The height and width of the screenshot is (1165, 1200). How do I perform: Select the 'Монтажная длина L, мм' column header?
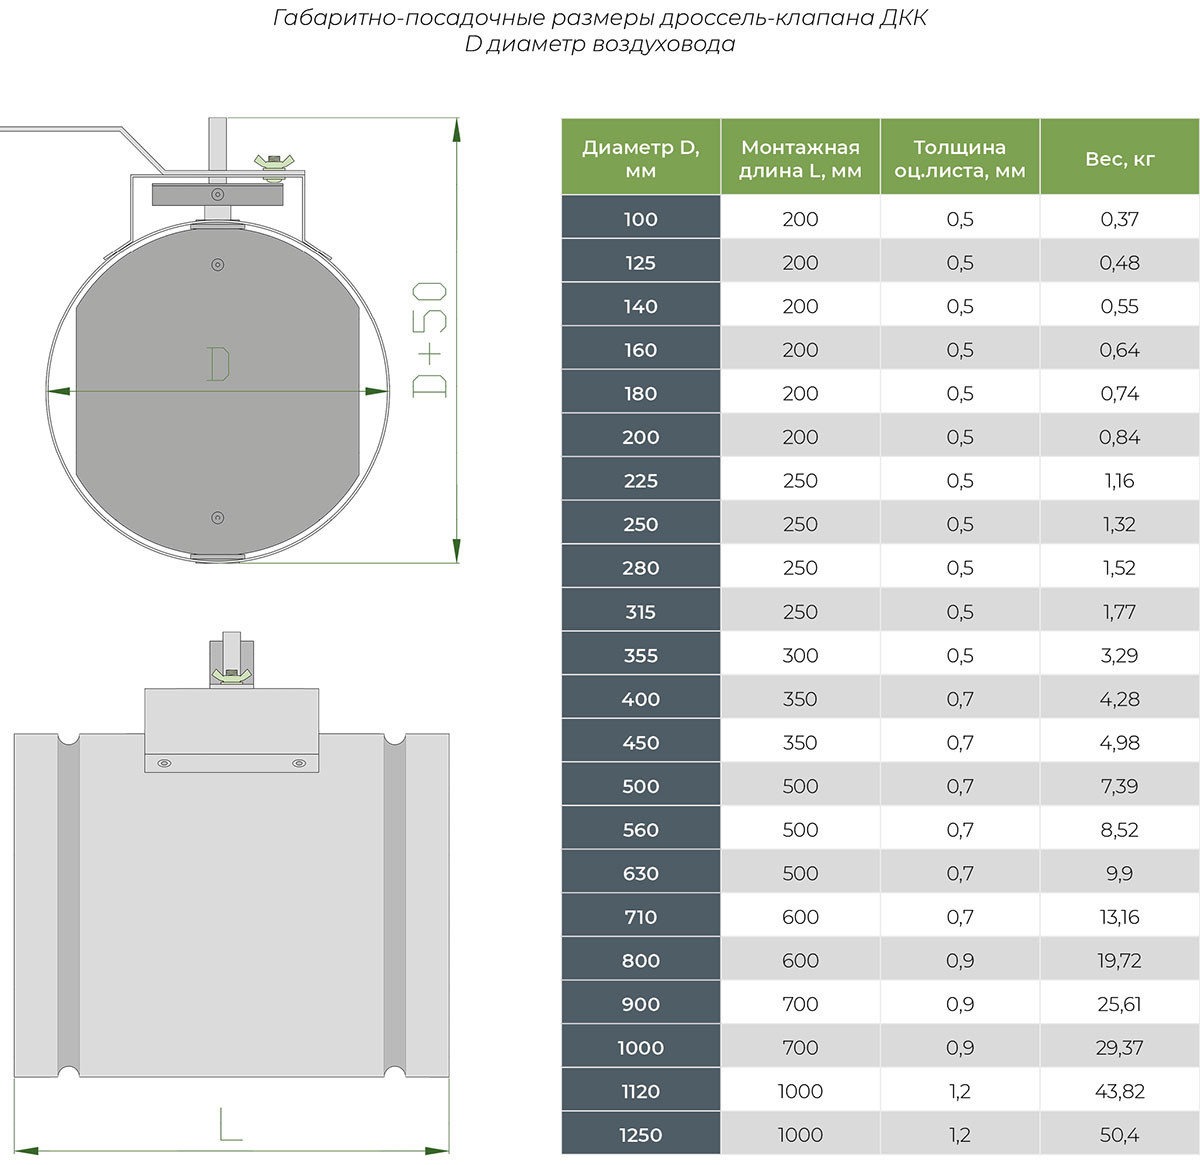(x=800, y=158)
